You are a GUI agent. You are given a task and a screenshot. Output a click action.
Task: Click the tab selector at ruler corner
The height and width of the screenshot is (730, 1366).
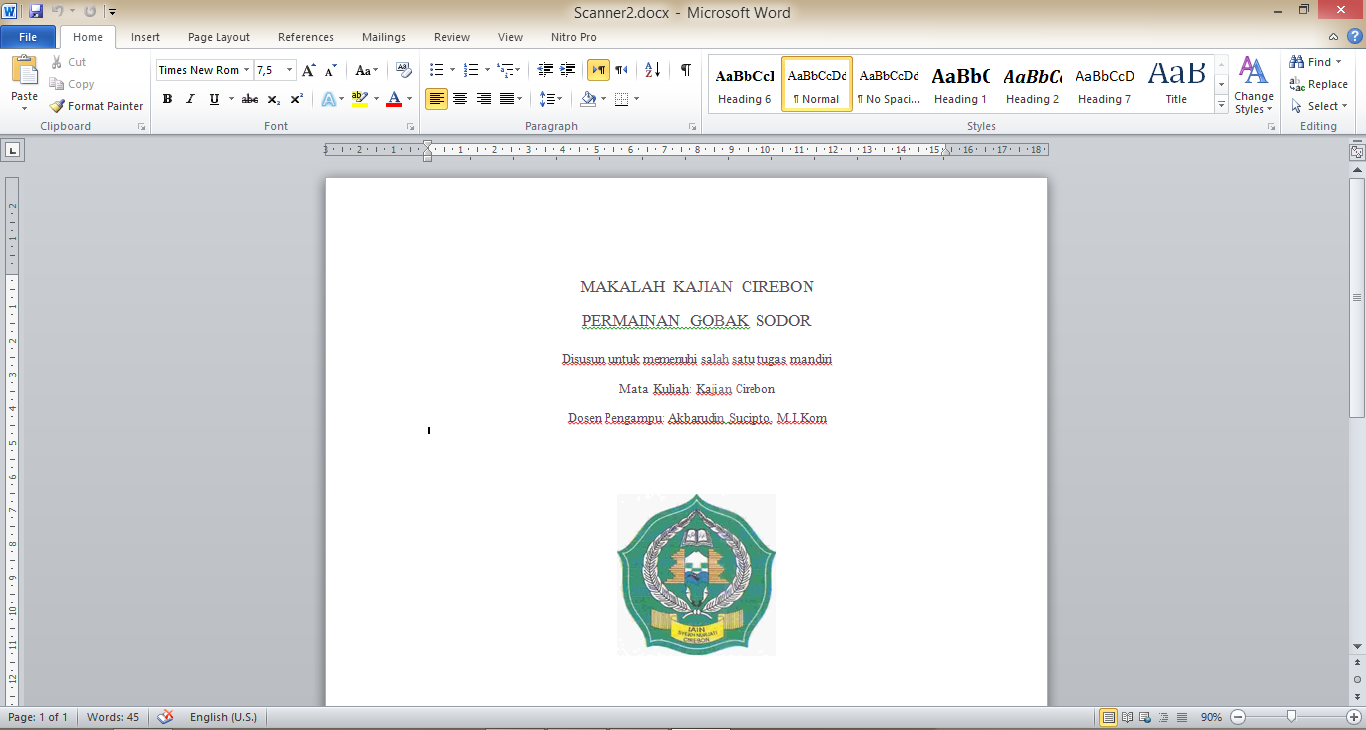(x=13, y=150)
